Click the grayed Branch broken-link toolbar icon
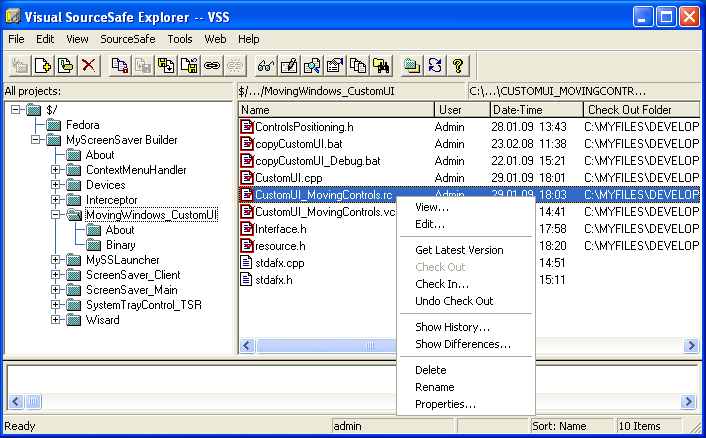The height and width of the screenshot is (438, 706). (235, 66)
